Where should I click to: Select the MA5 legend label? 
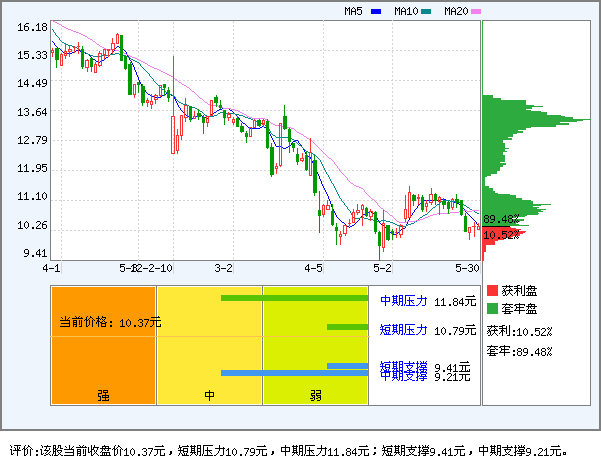(353, 11)
